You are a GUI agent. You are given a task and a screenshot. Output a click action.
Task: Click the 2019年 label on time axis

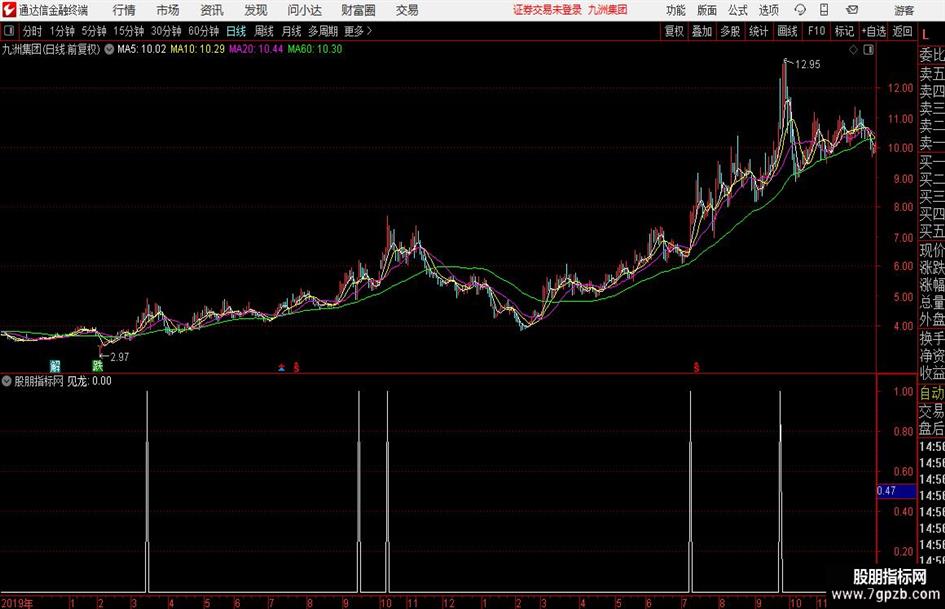point(17,603)
